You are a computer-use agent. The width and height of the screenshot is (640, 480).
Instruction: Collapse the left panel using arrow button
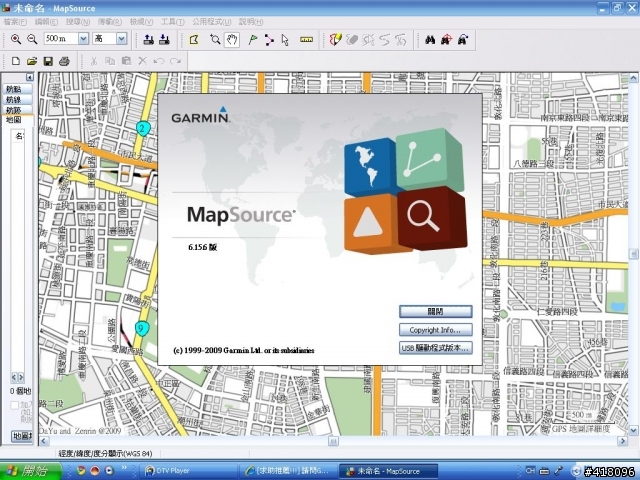(x=29, y=77)
